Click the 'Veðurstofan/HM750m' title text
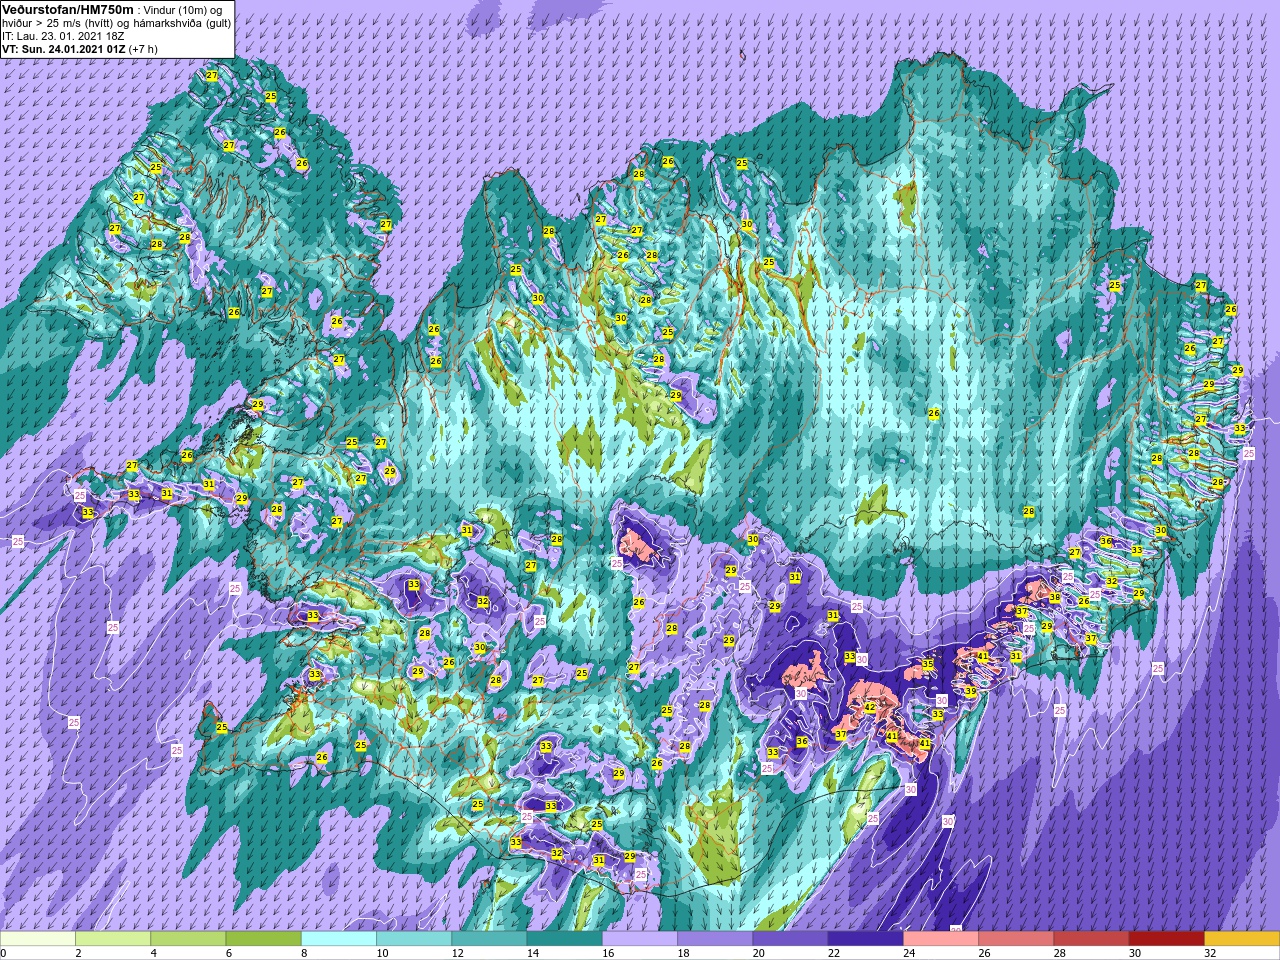 tap(68, 9)
